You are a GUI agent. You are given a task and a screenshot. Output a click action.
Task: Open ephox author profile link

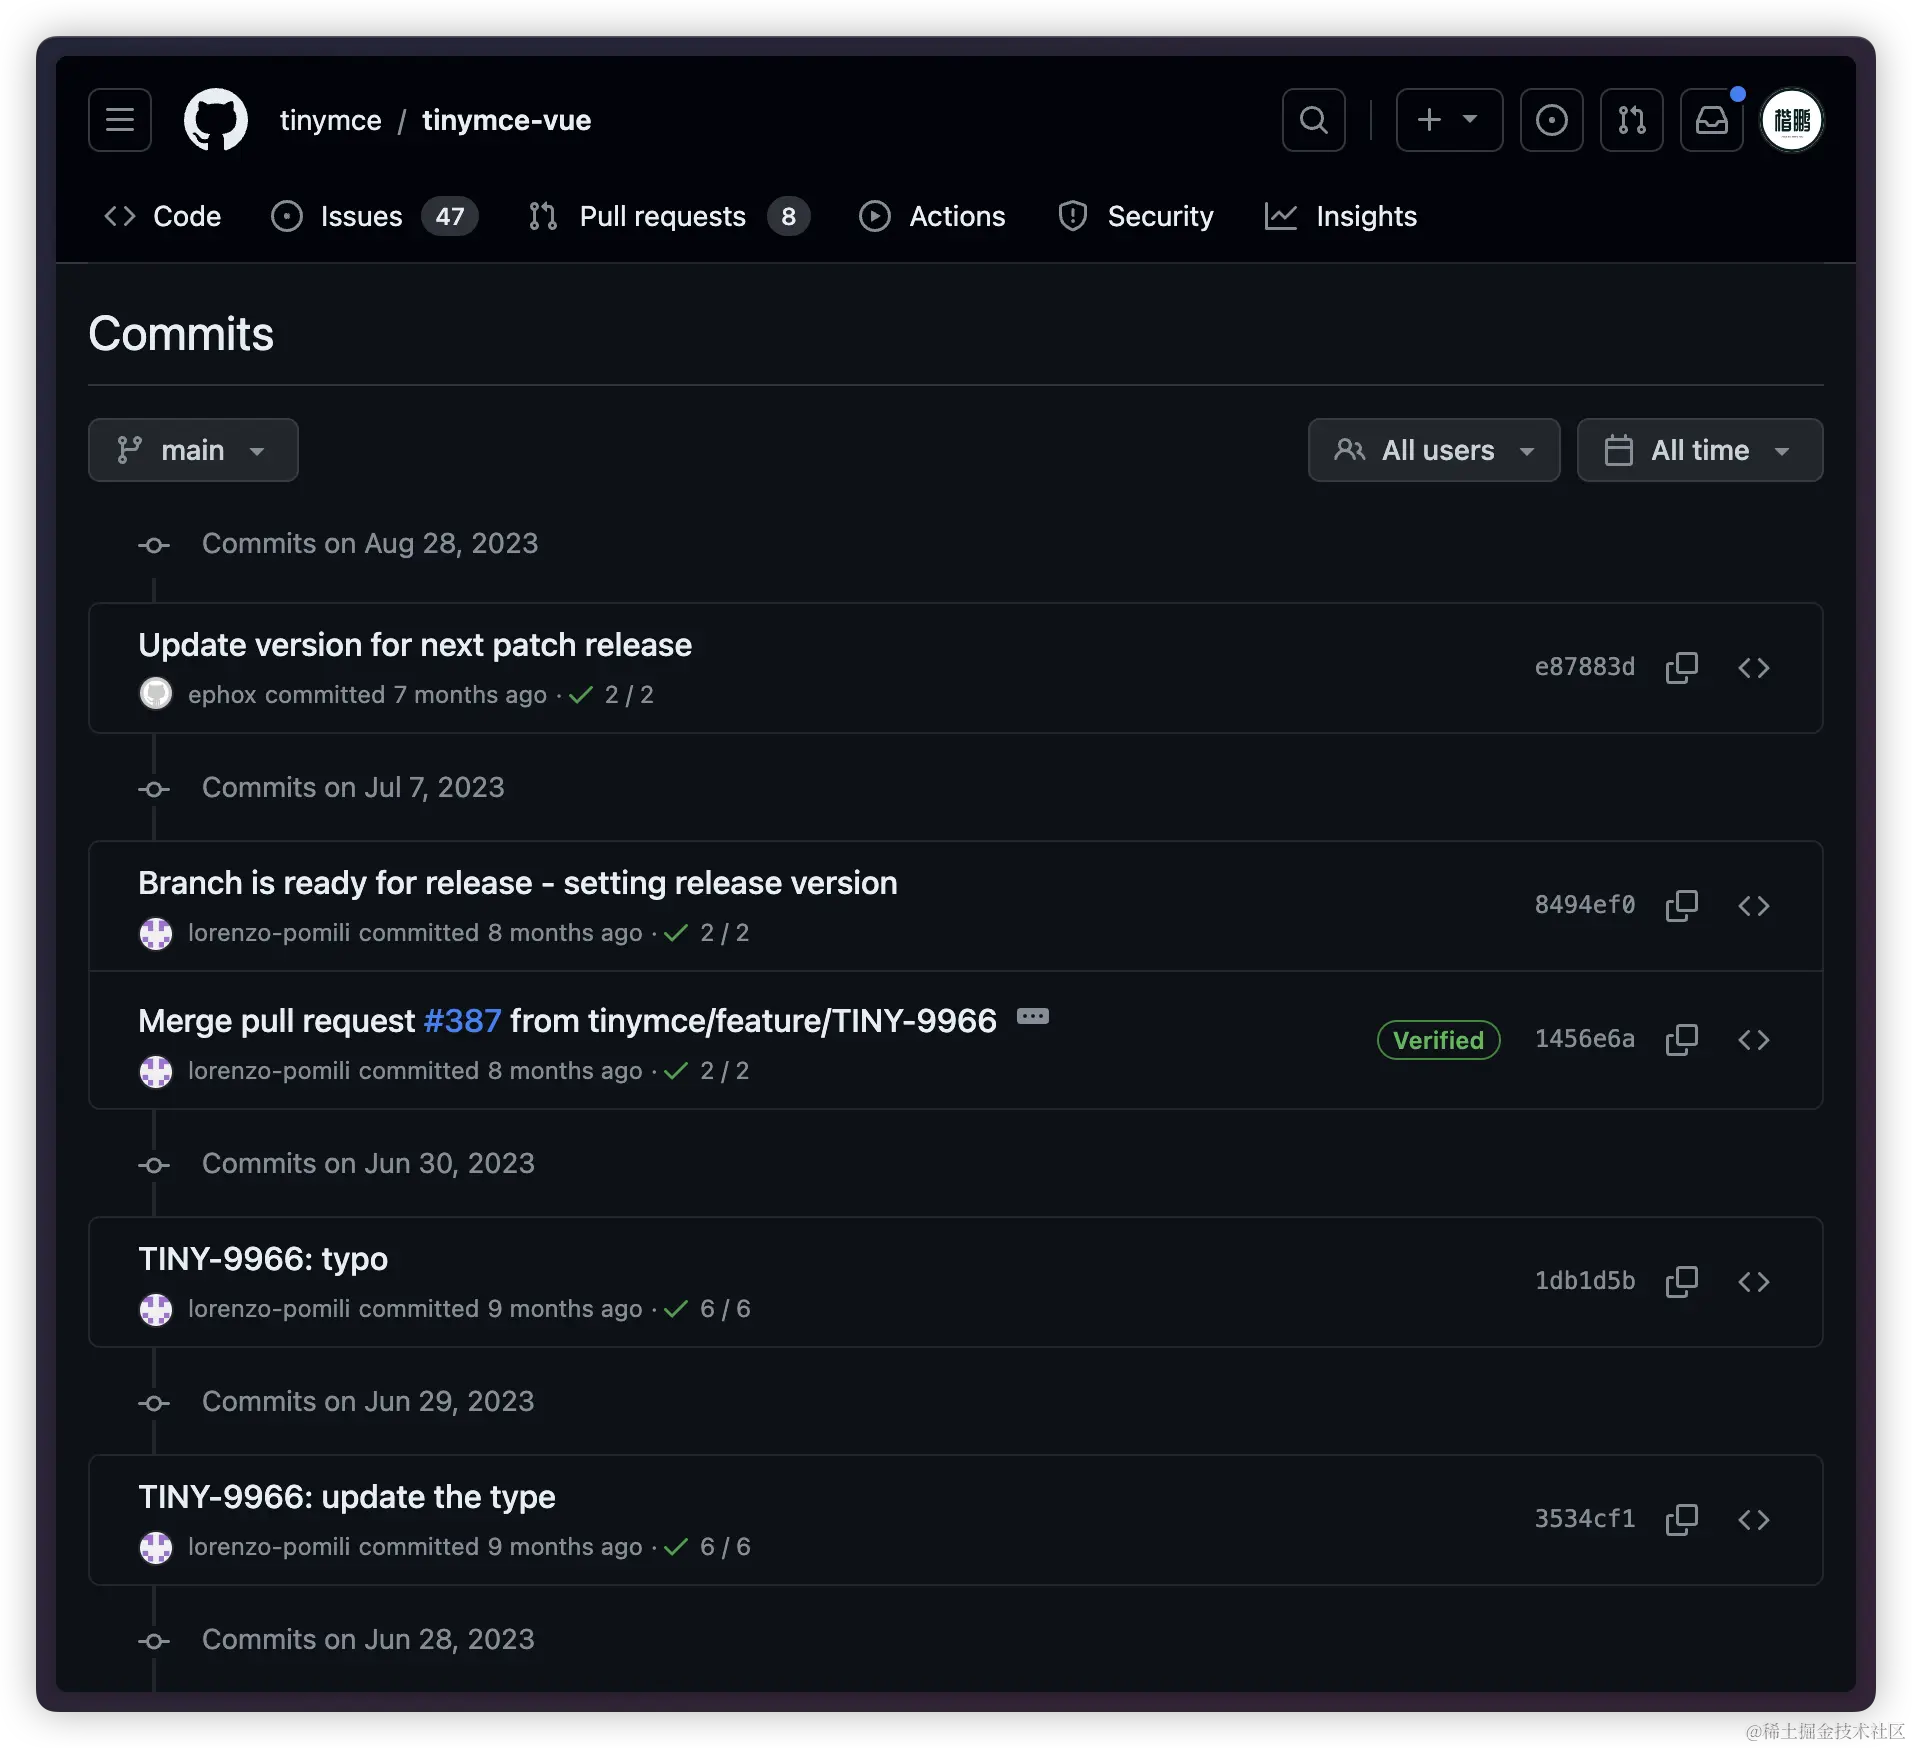coord(222,694)
